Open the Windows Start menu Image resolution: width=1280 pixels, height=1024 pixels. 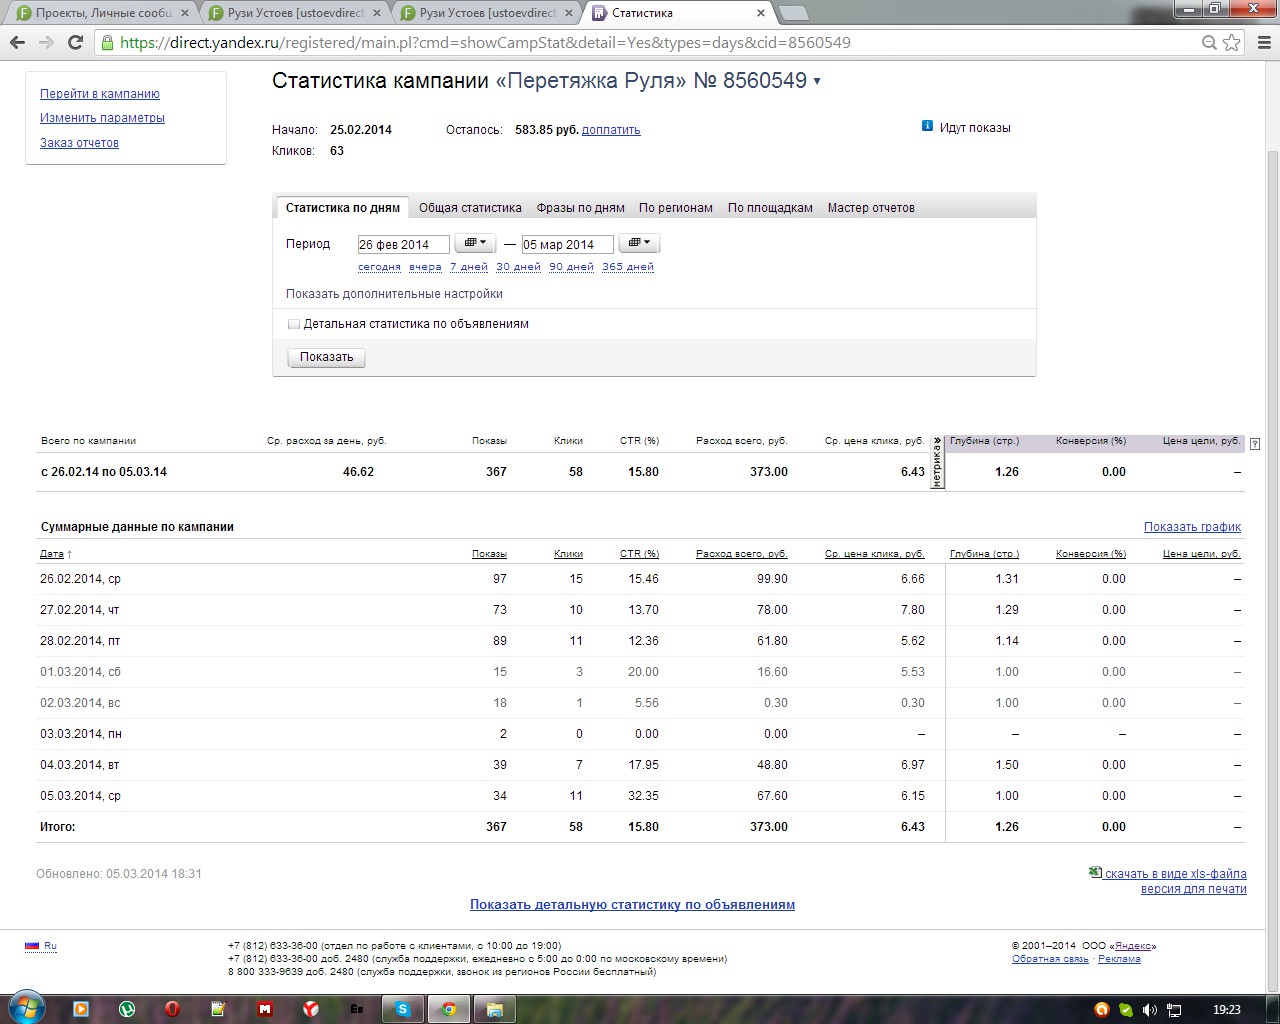(25, 1007)
